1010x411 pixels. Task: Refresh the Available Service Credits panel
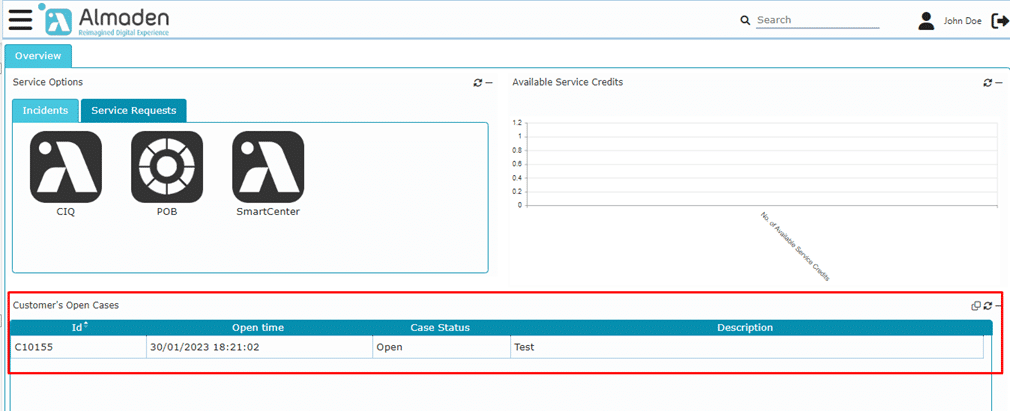tap(987, 83)
